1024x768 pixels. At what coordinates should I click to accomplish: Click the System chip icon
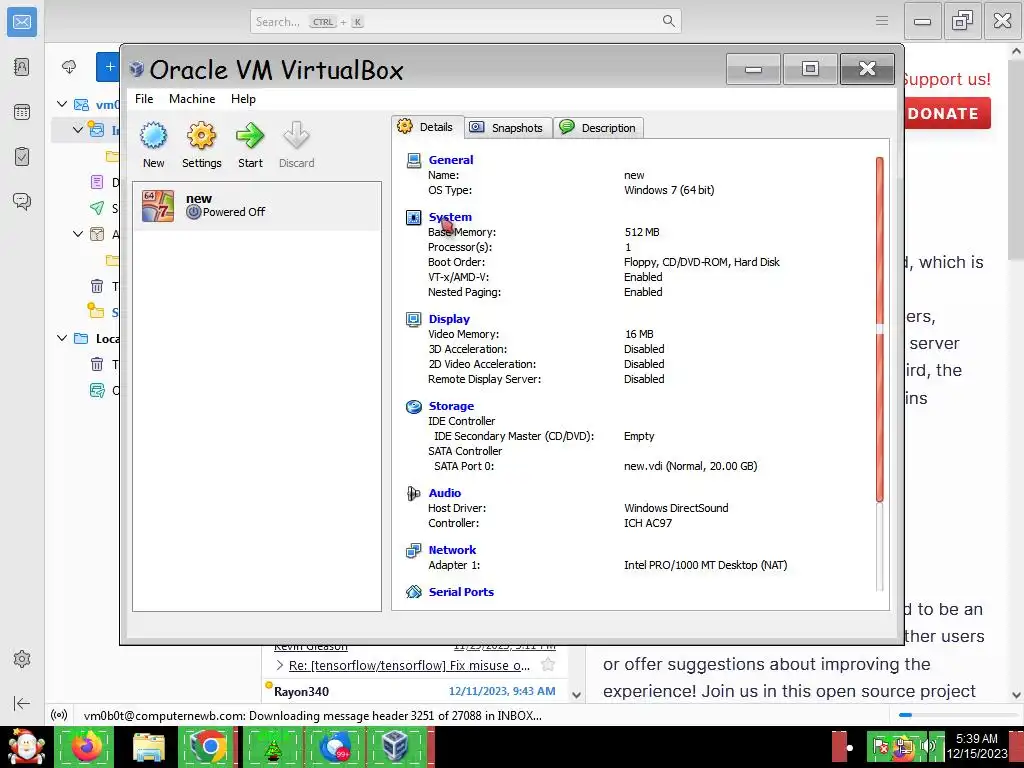[x=413, y=217]
